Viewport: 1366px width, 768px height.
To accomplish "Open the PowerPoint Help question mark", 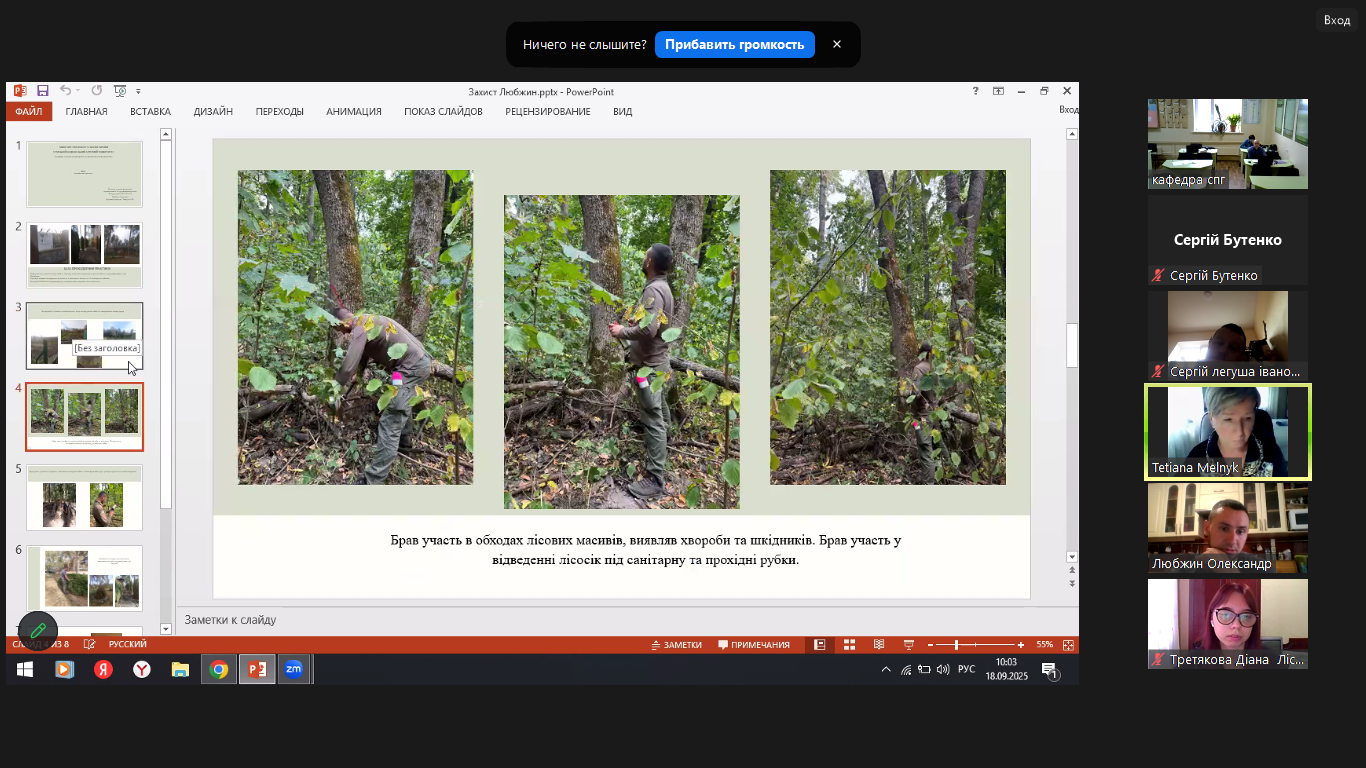I will pos(976,91).
